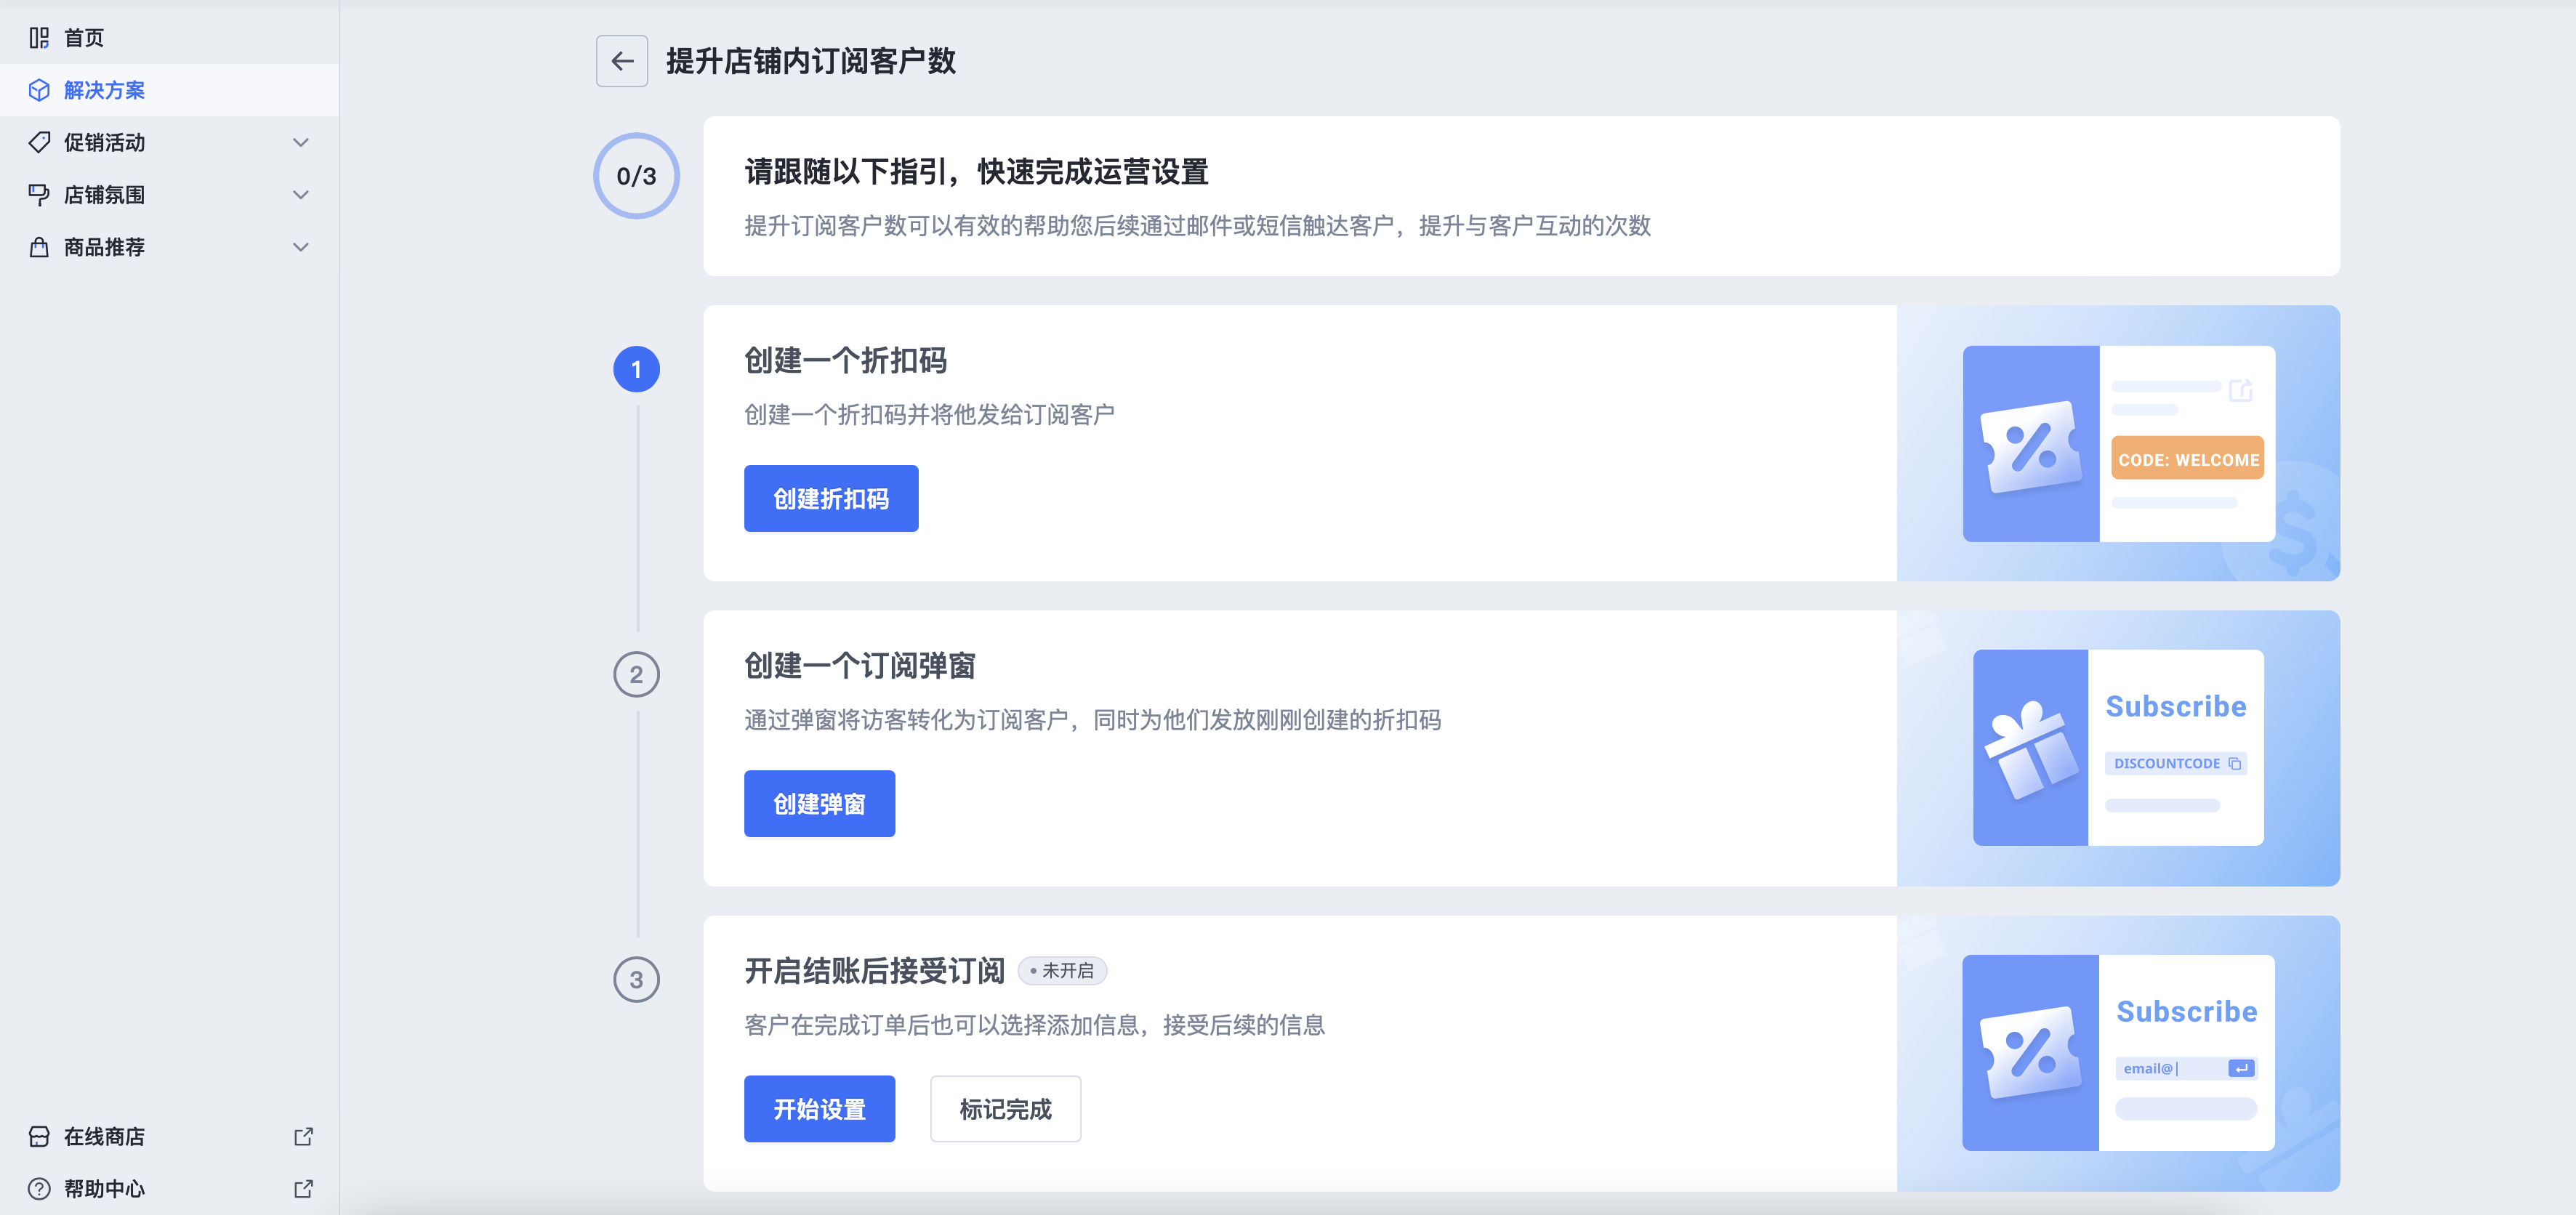Open external link icon beside 在线商店
2576x1215 pixels.
click(303, 1136)
